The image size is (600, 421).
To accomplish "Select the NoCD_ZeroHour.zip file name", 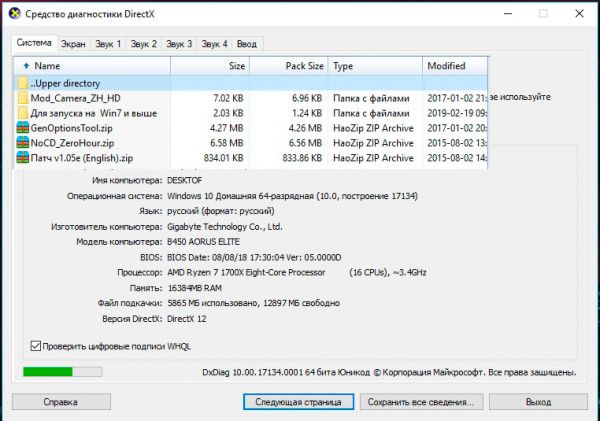I will [x=72, y=143].
